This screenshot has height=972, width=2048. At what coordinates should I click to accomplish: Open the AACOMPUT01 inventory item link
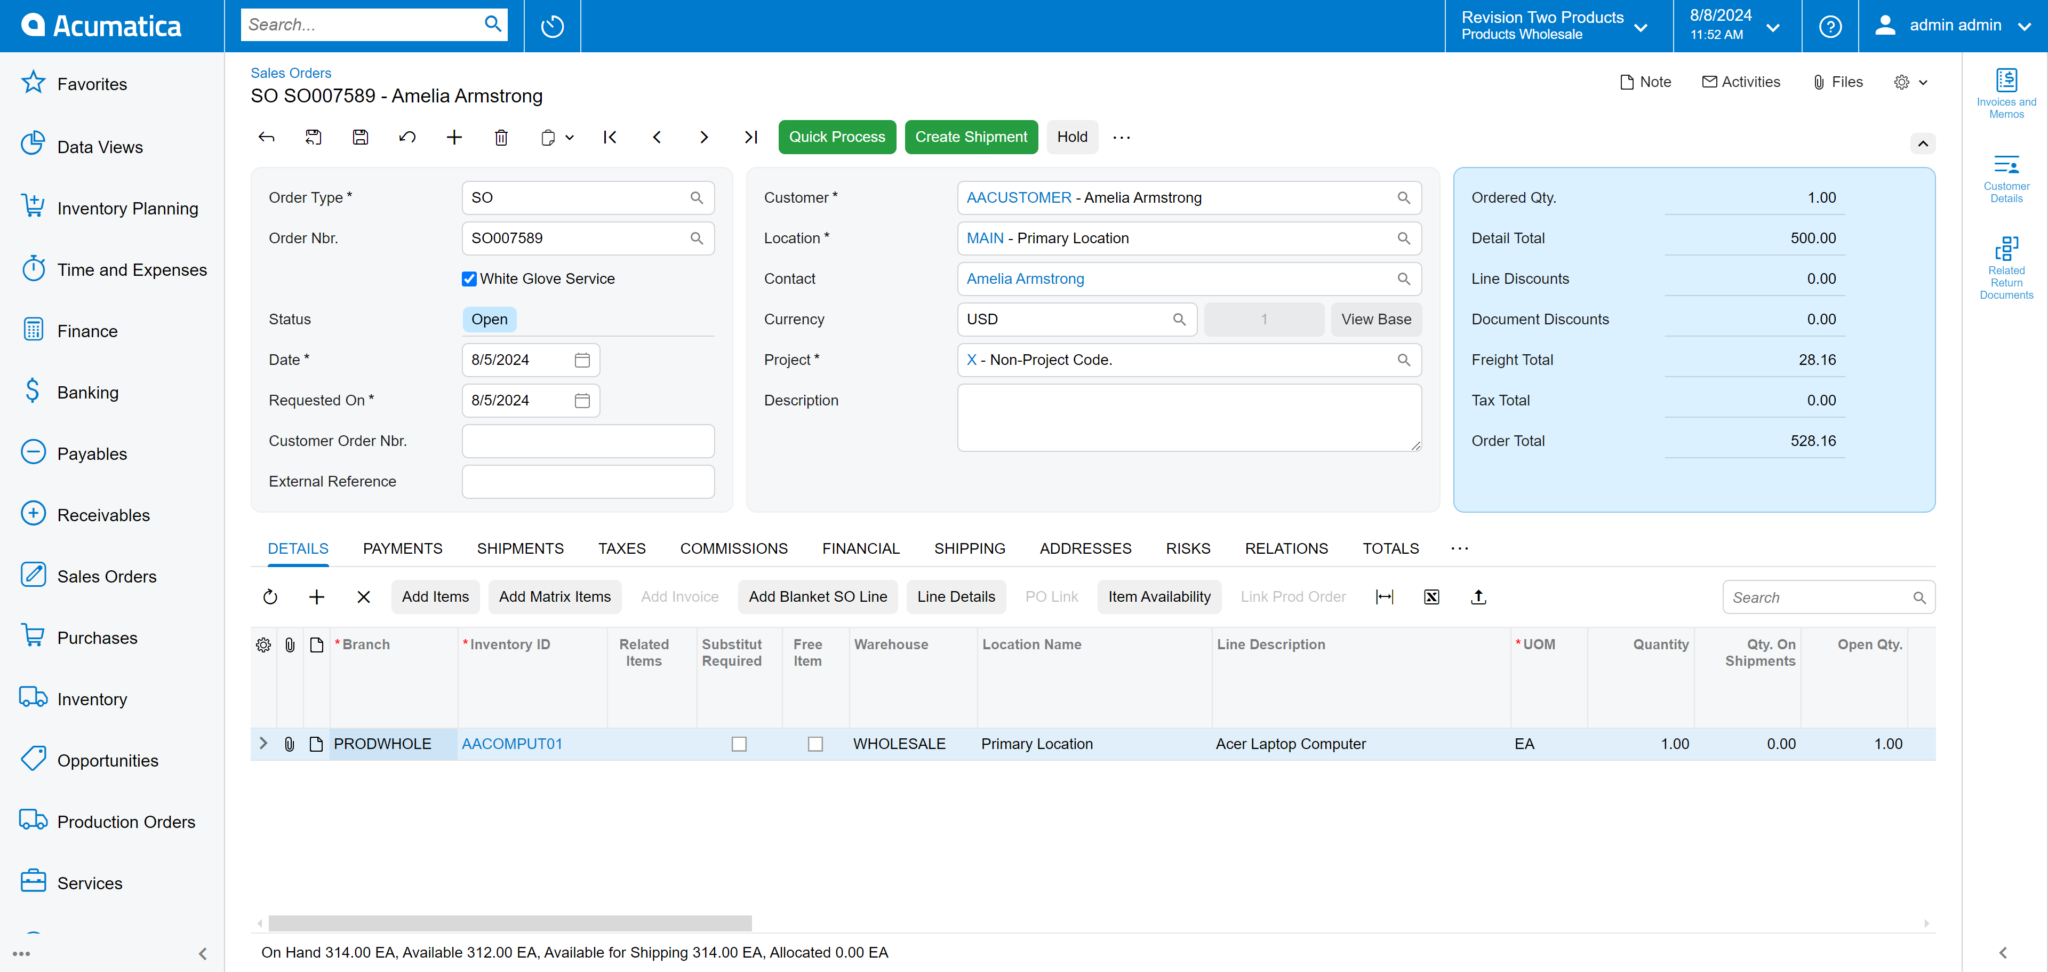(511, 743)
